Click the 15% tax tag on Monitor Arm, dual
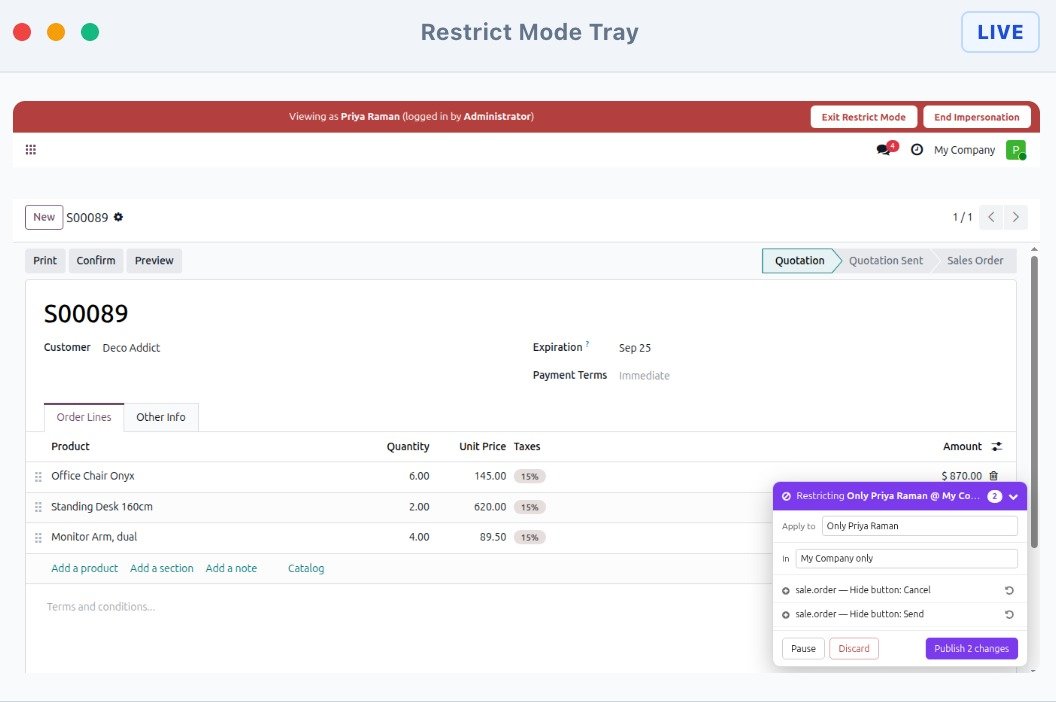1056x702 pixels. [529, 538]
